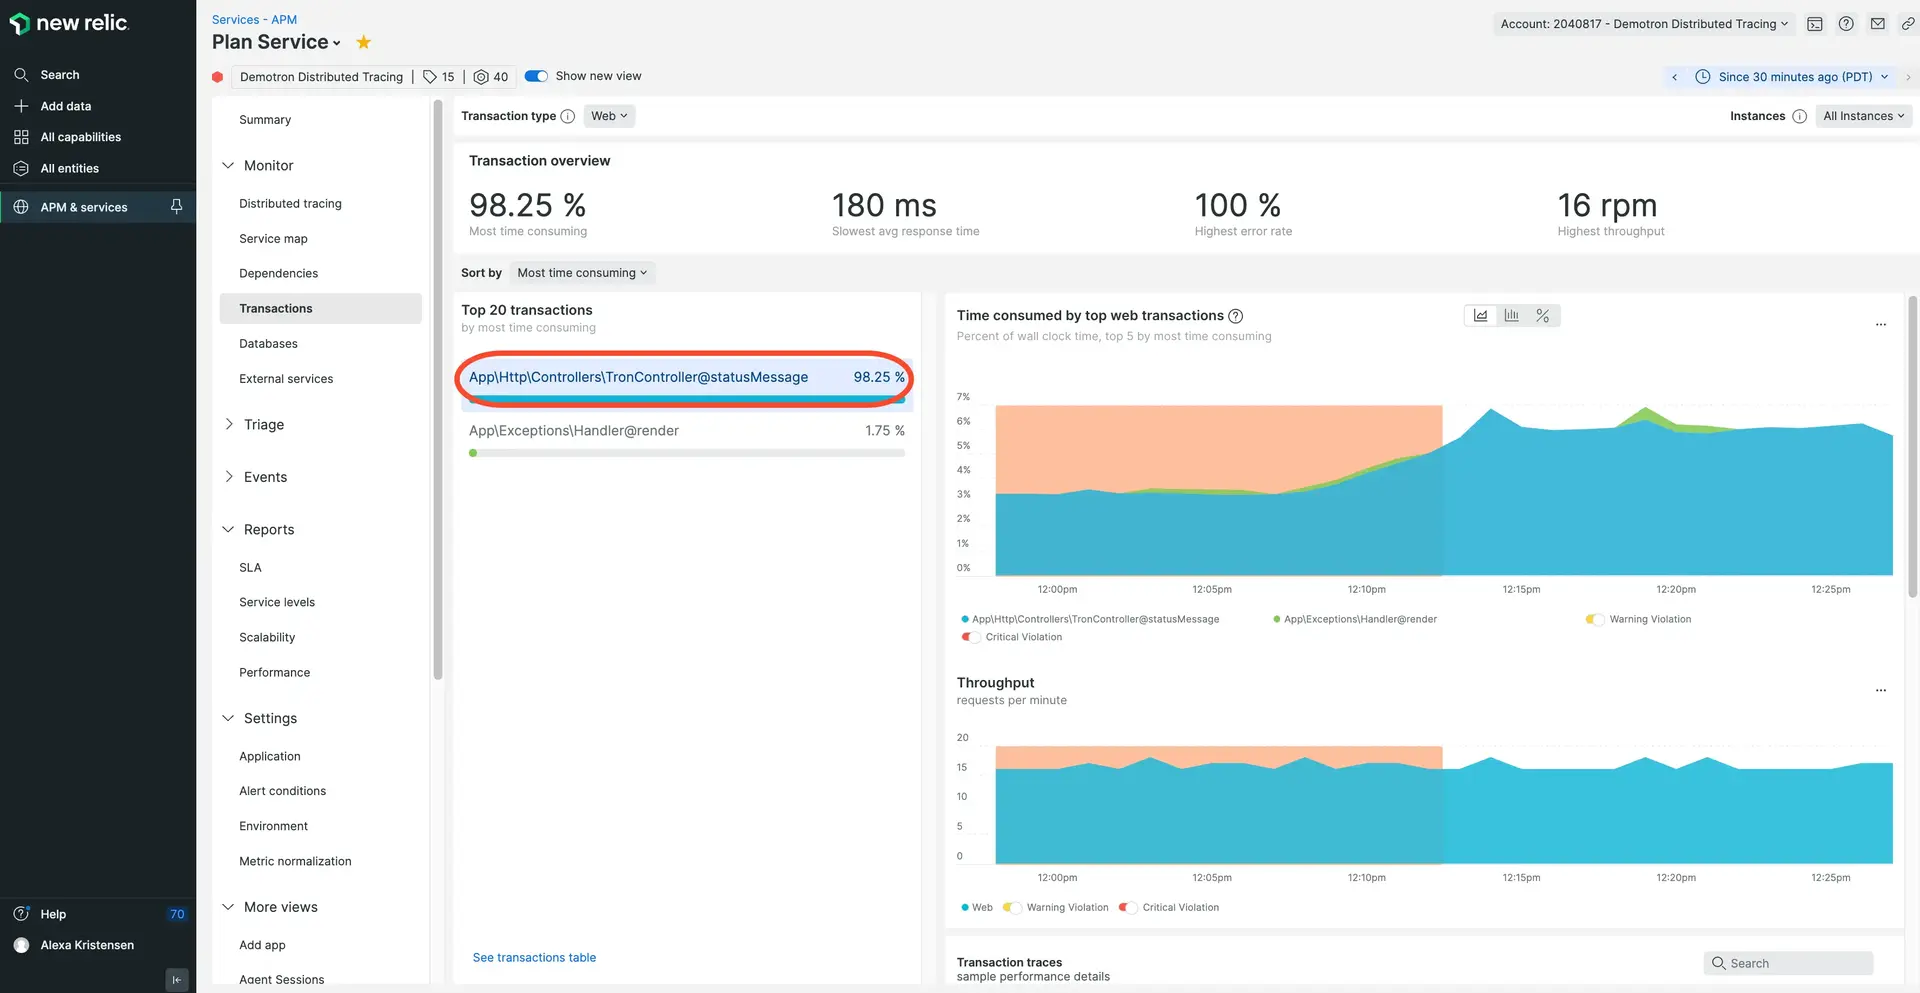1920x993 pixels.
Task: Click the See transactions table link
Action: coord(534,958)
